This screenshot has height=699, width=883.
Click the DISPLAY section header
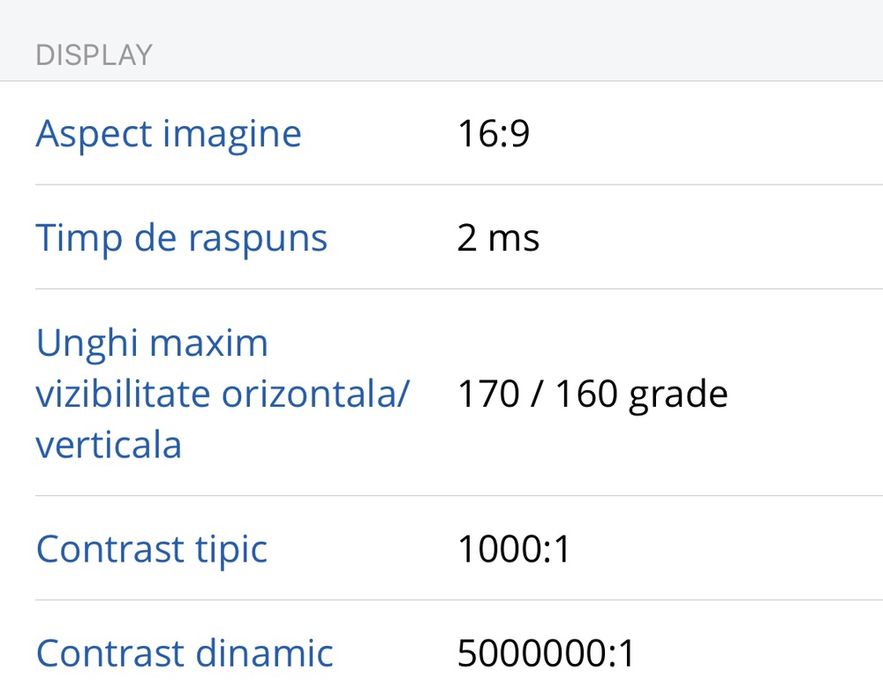[94, 55]
